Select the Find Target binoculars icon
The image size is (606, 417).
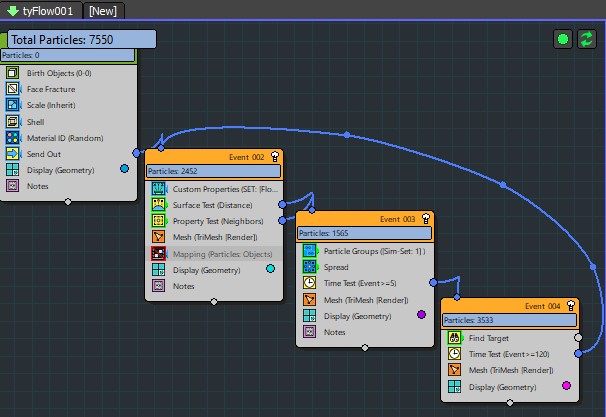[x=454, y=338]
